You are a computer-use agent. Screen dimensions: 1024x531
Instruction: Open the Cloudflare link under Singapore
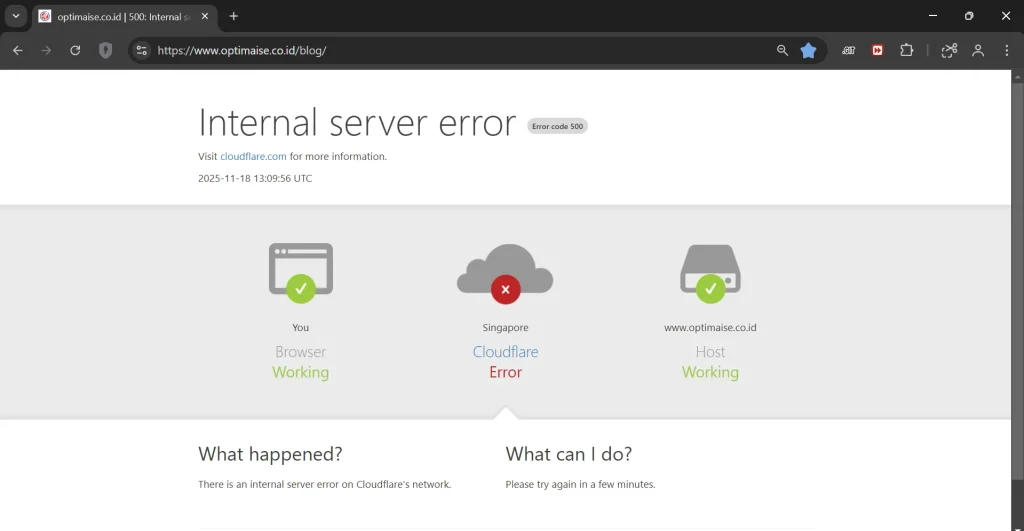click(505, 351)
